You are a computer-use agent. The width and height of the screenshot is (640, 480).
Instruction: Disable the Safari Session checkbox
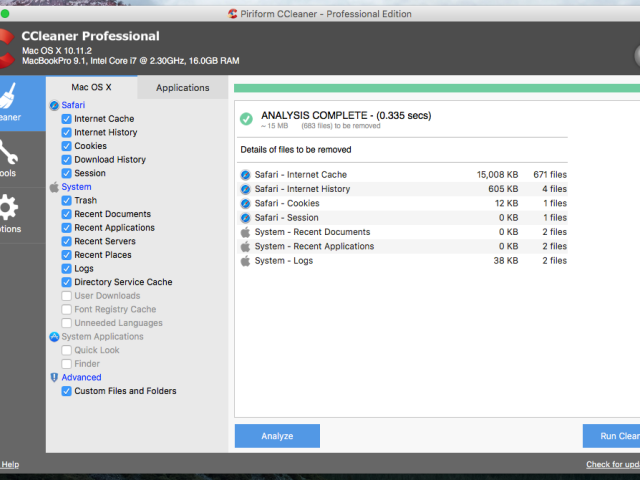(67, 173)
